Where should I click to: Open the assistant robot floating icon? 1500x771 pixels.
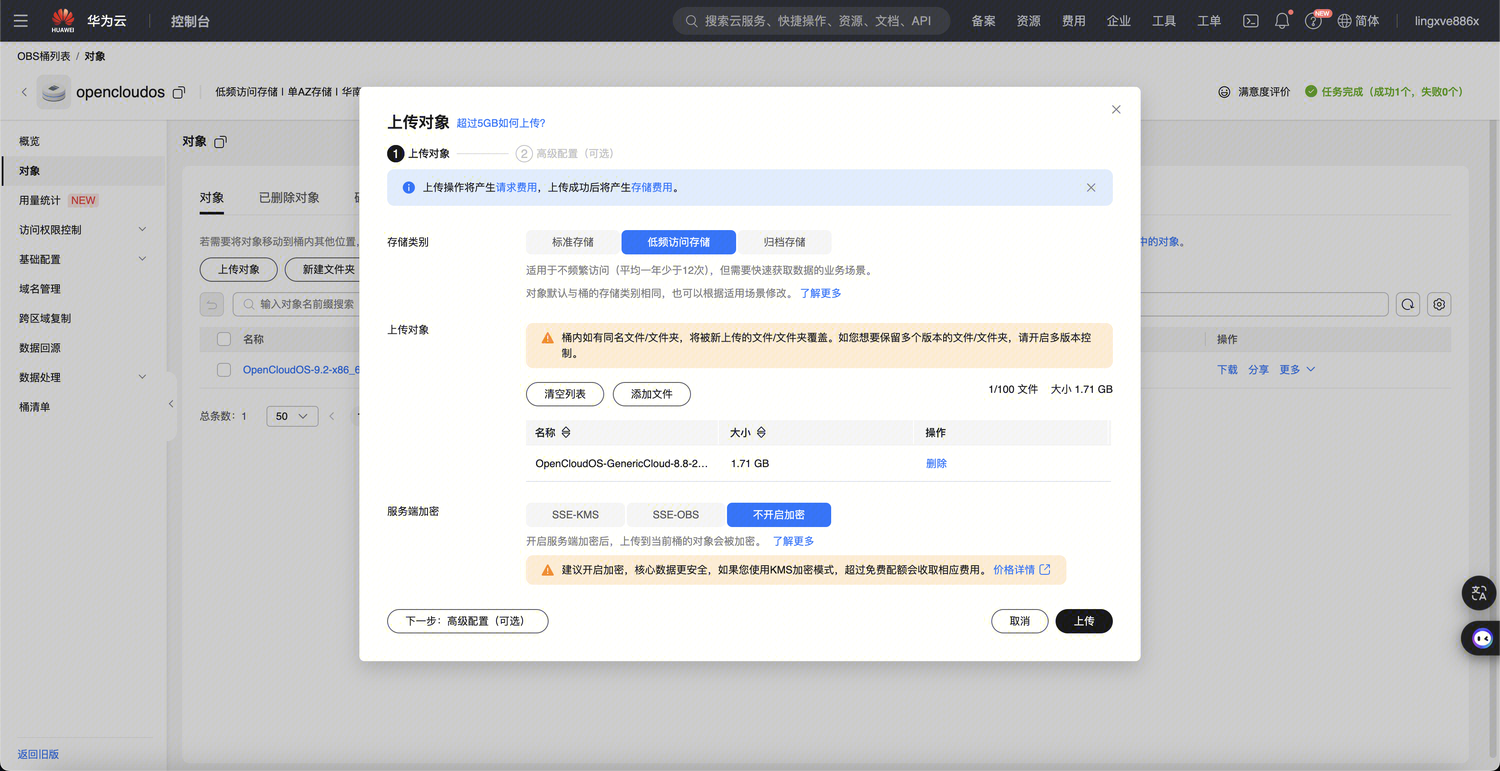(1481, 638)
